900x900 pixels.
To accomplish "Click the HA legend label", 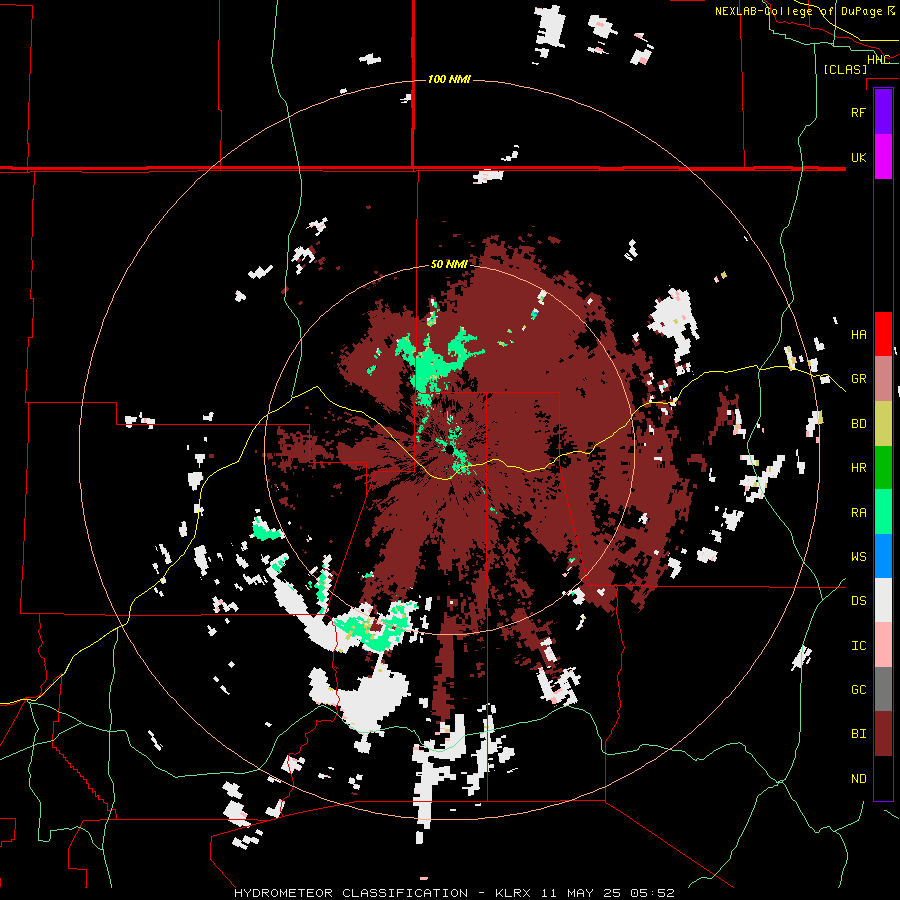I will point(858,335).
